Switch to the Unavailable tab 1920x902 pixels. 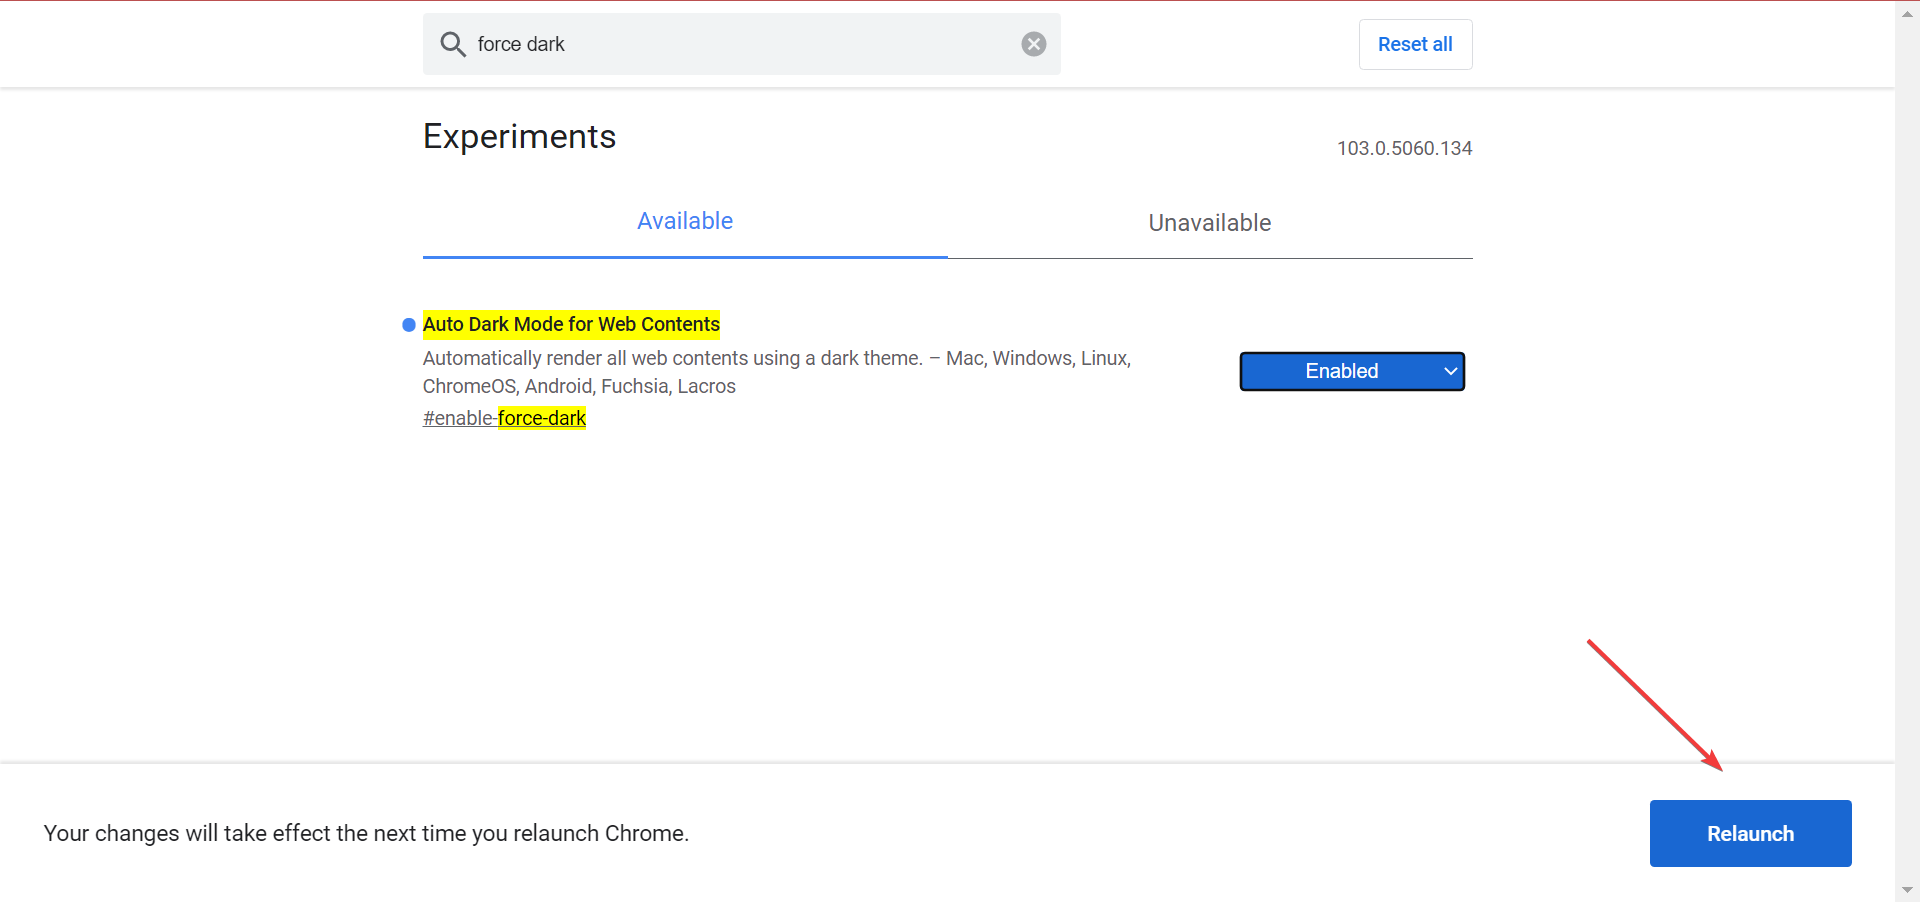click(1209, 223)
